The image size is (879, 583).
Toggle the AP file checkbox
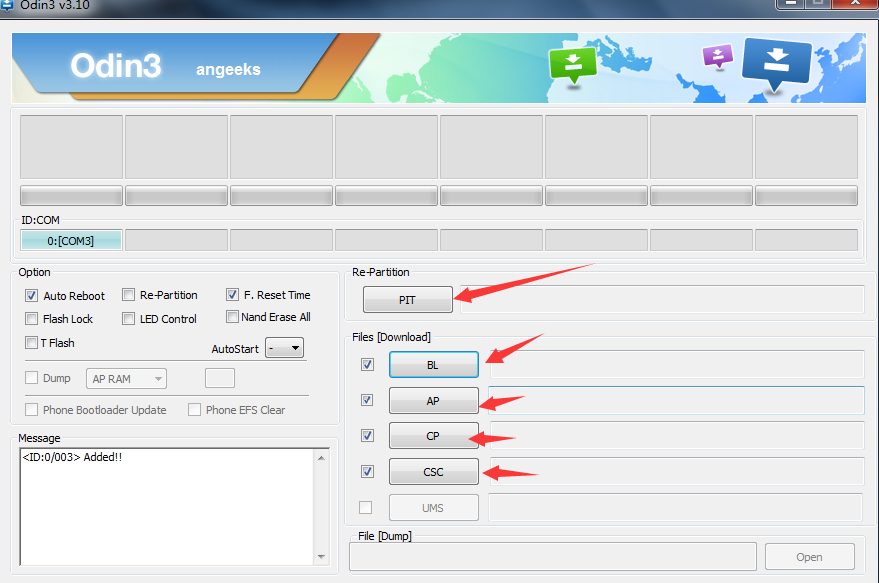click(367, 400)
